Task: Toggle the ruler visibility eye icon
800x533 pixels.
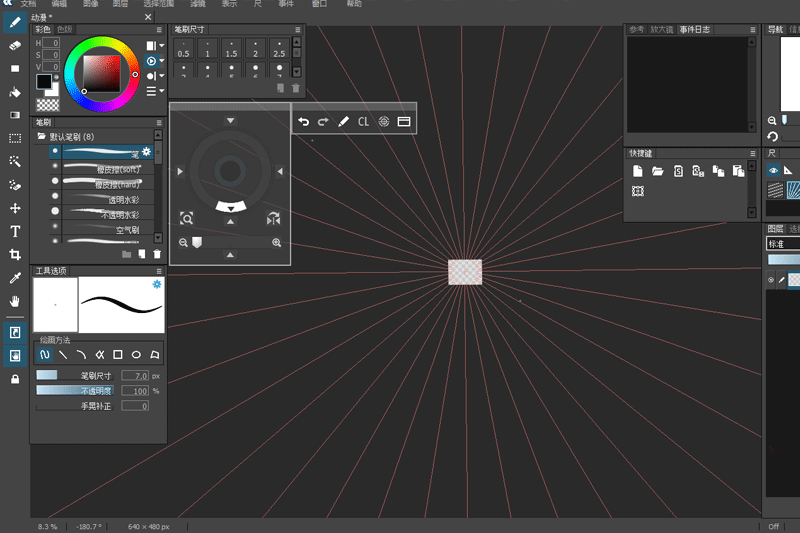Action: [x=773, y=171]
